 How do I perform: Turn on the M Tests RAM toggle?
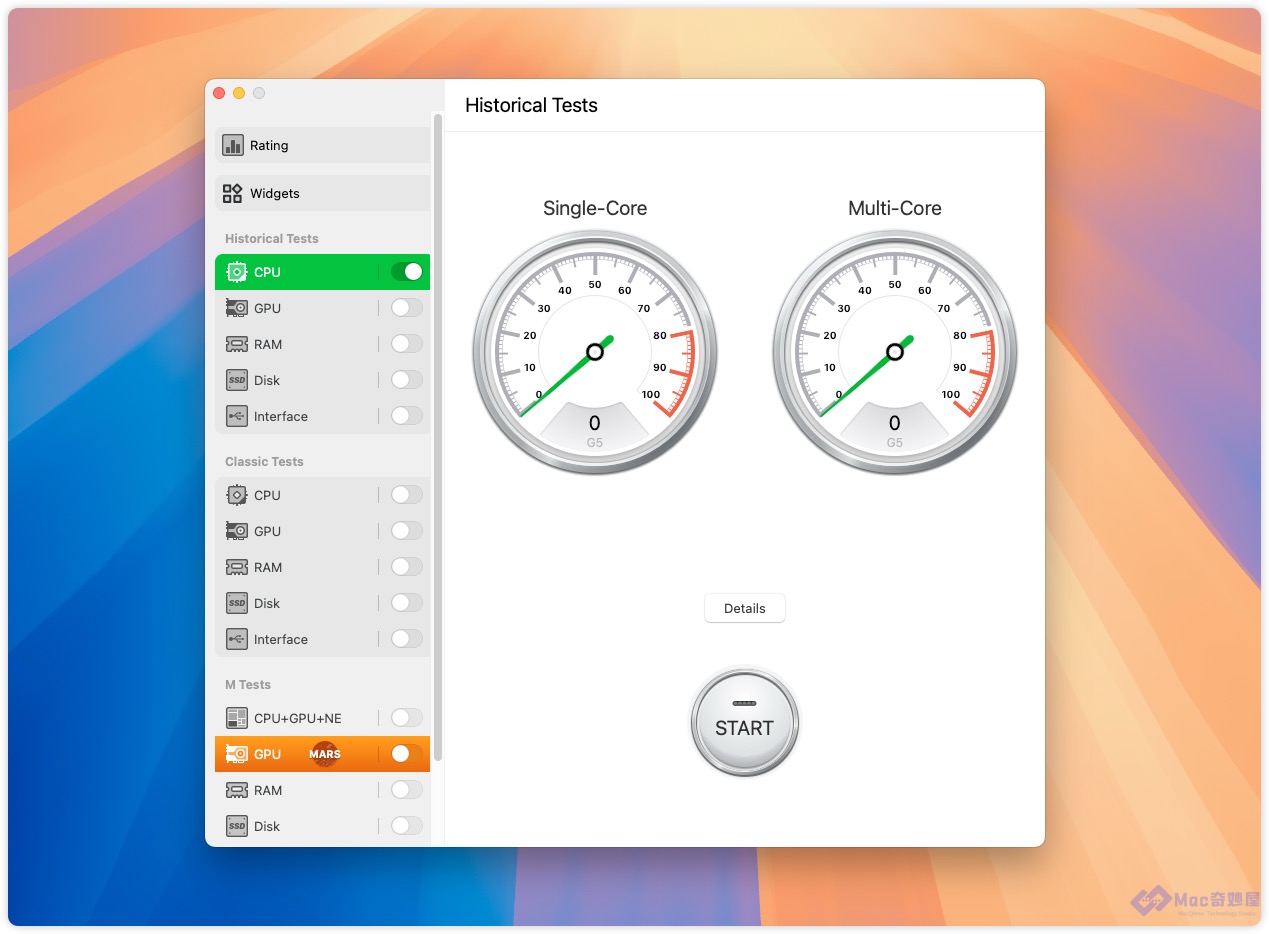pos(407,790)
